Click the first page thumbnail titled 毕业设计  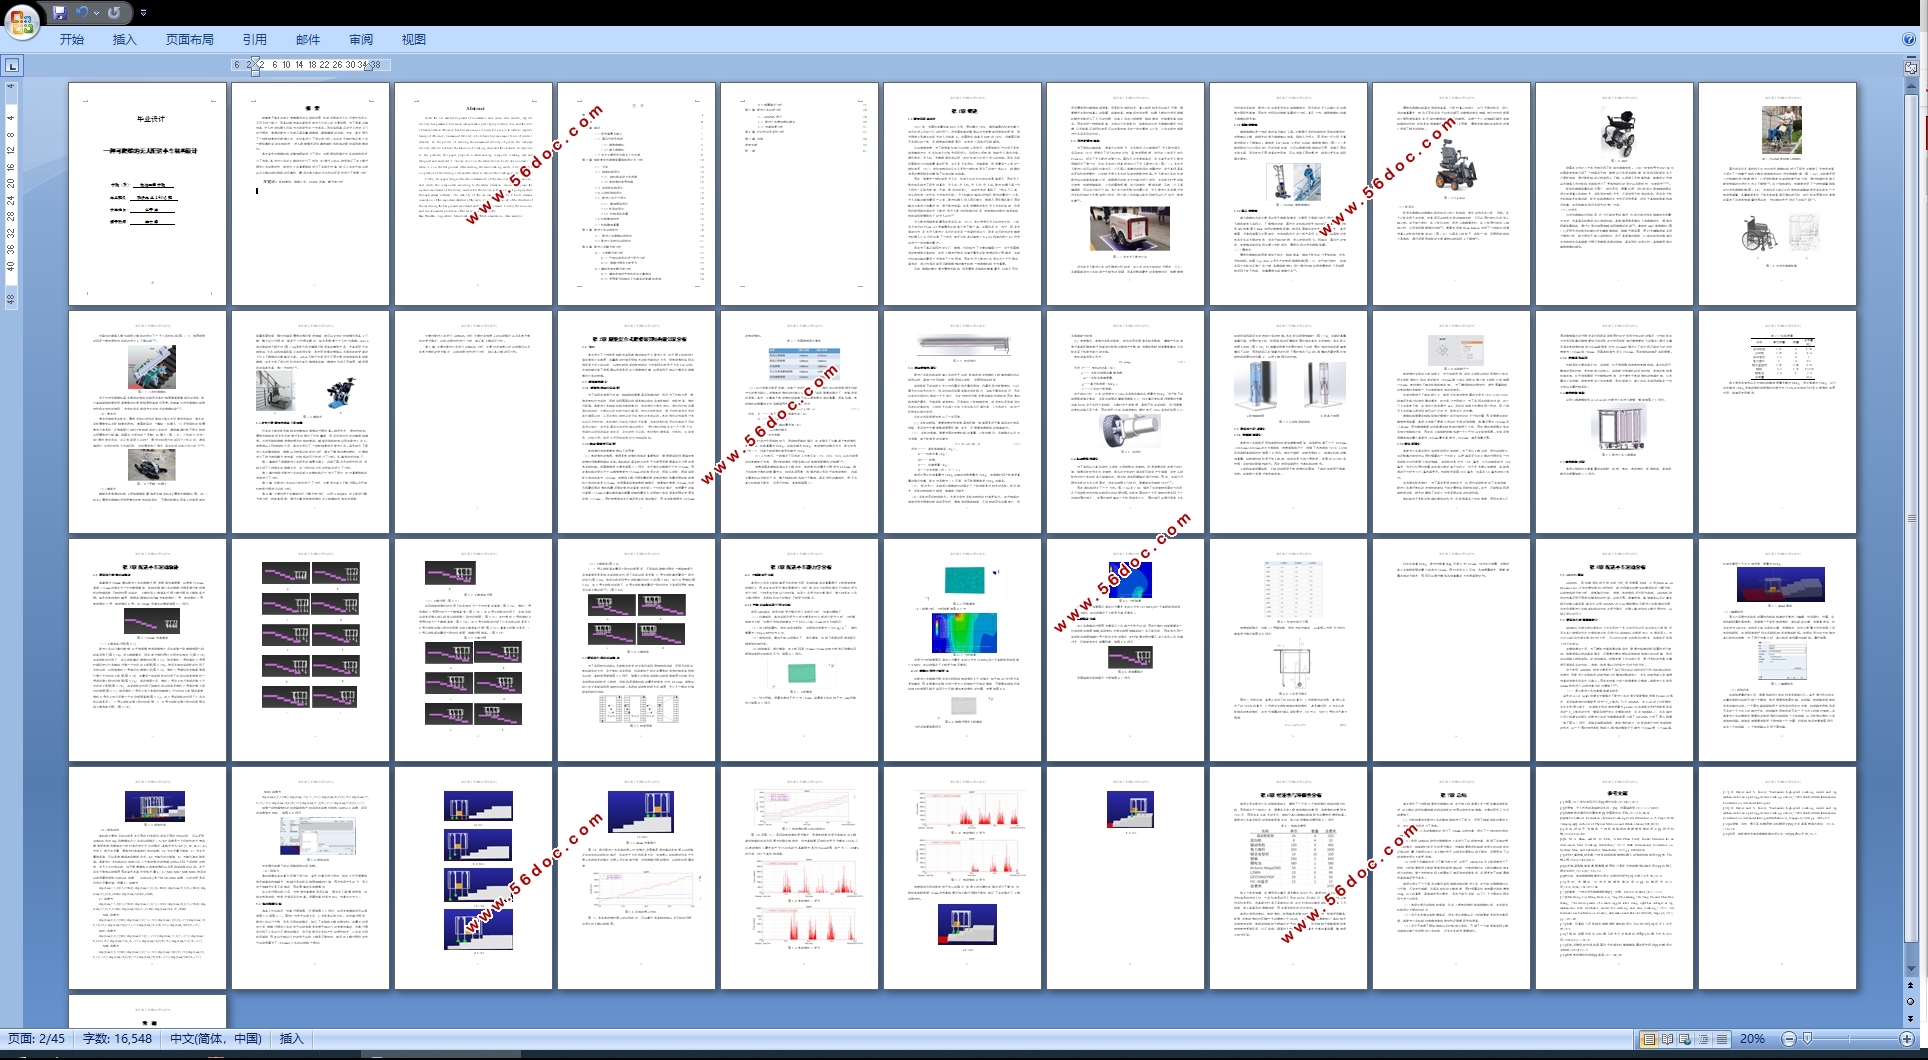(x=148, y=194)
